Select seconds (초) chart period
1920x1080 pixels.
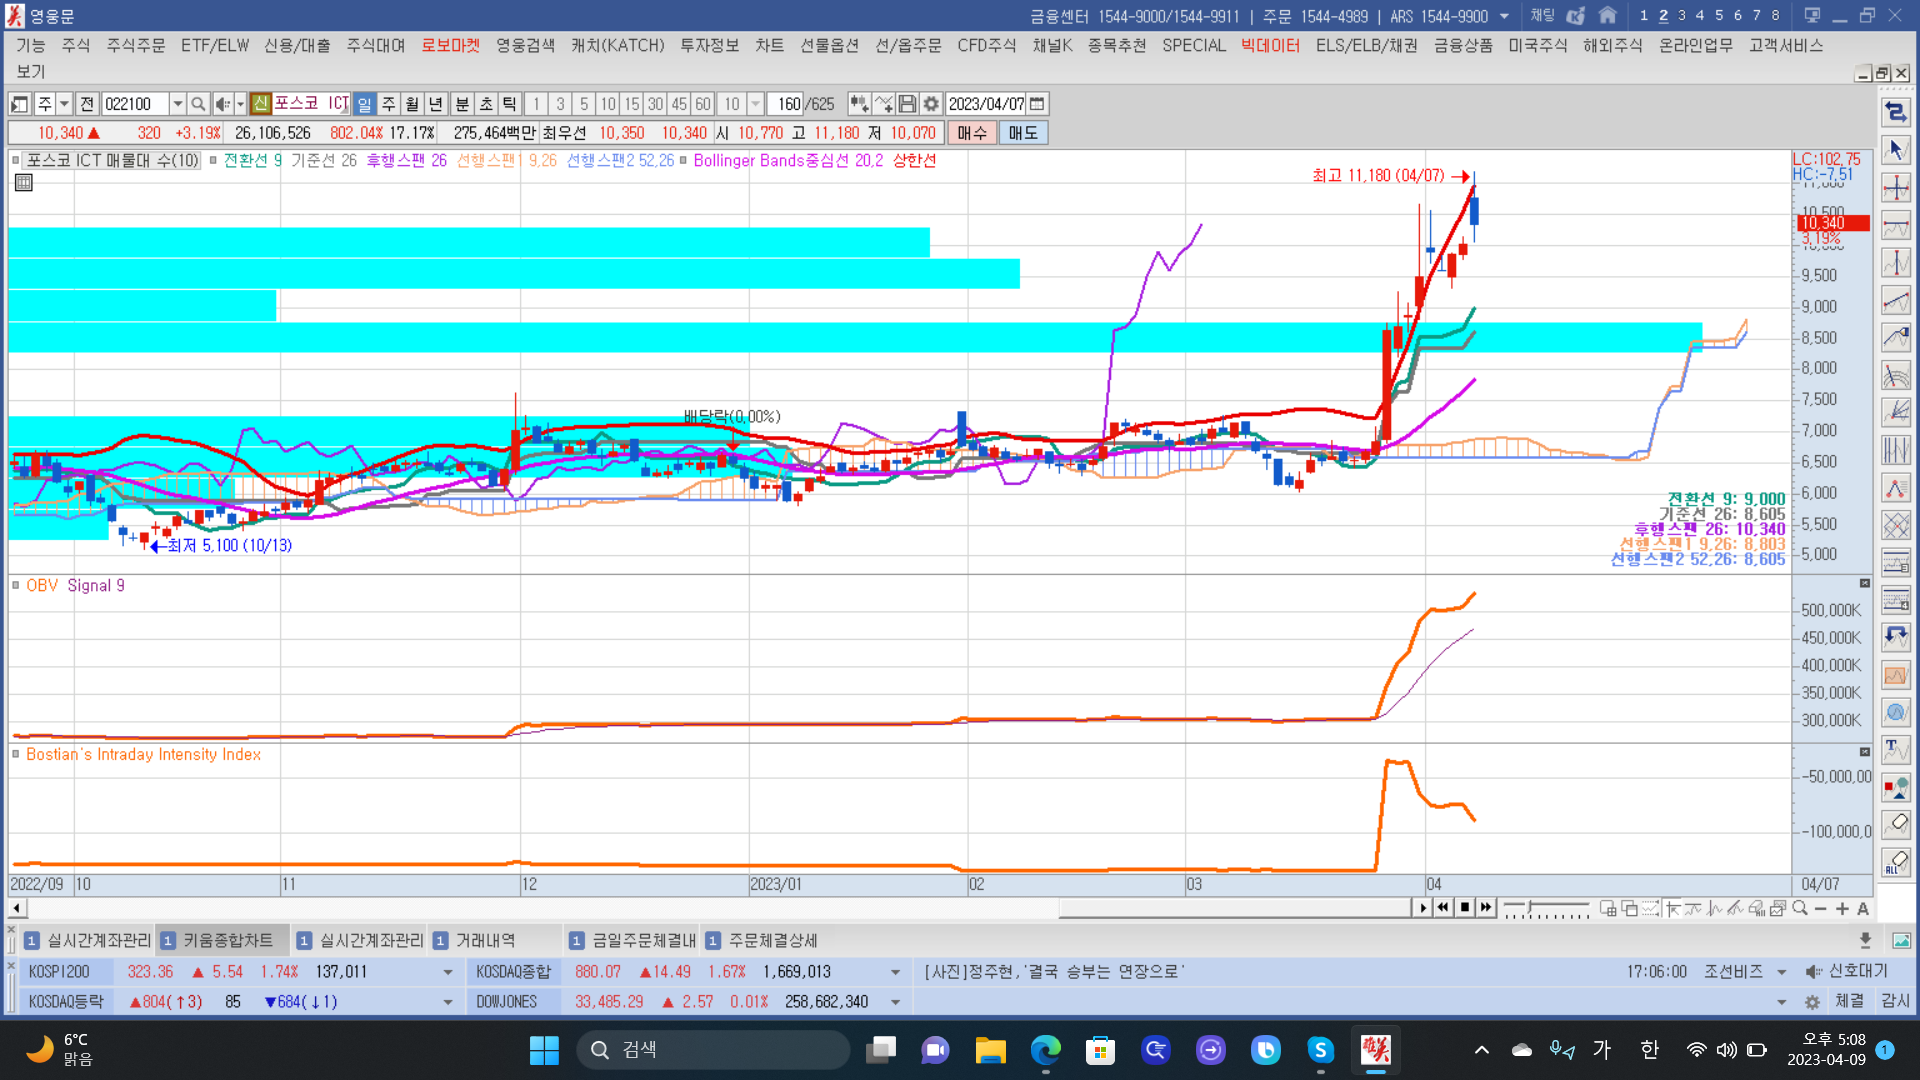click(x=486, y=104)
